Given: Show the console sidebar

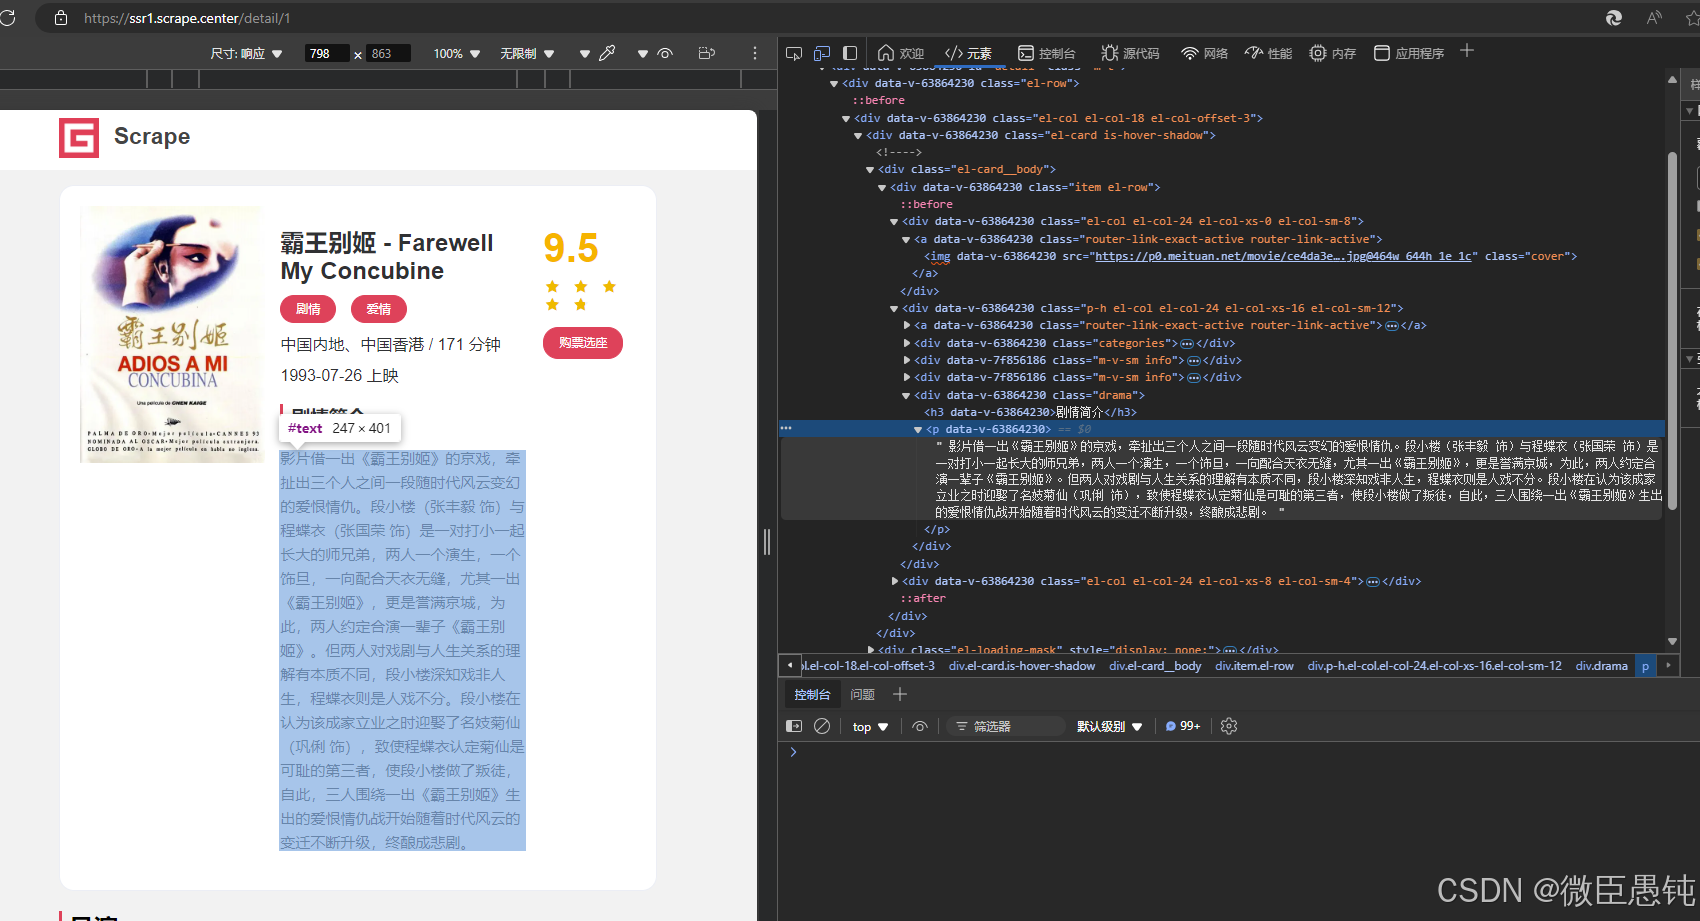Looking at the screenshot, I should coord(793,726).
